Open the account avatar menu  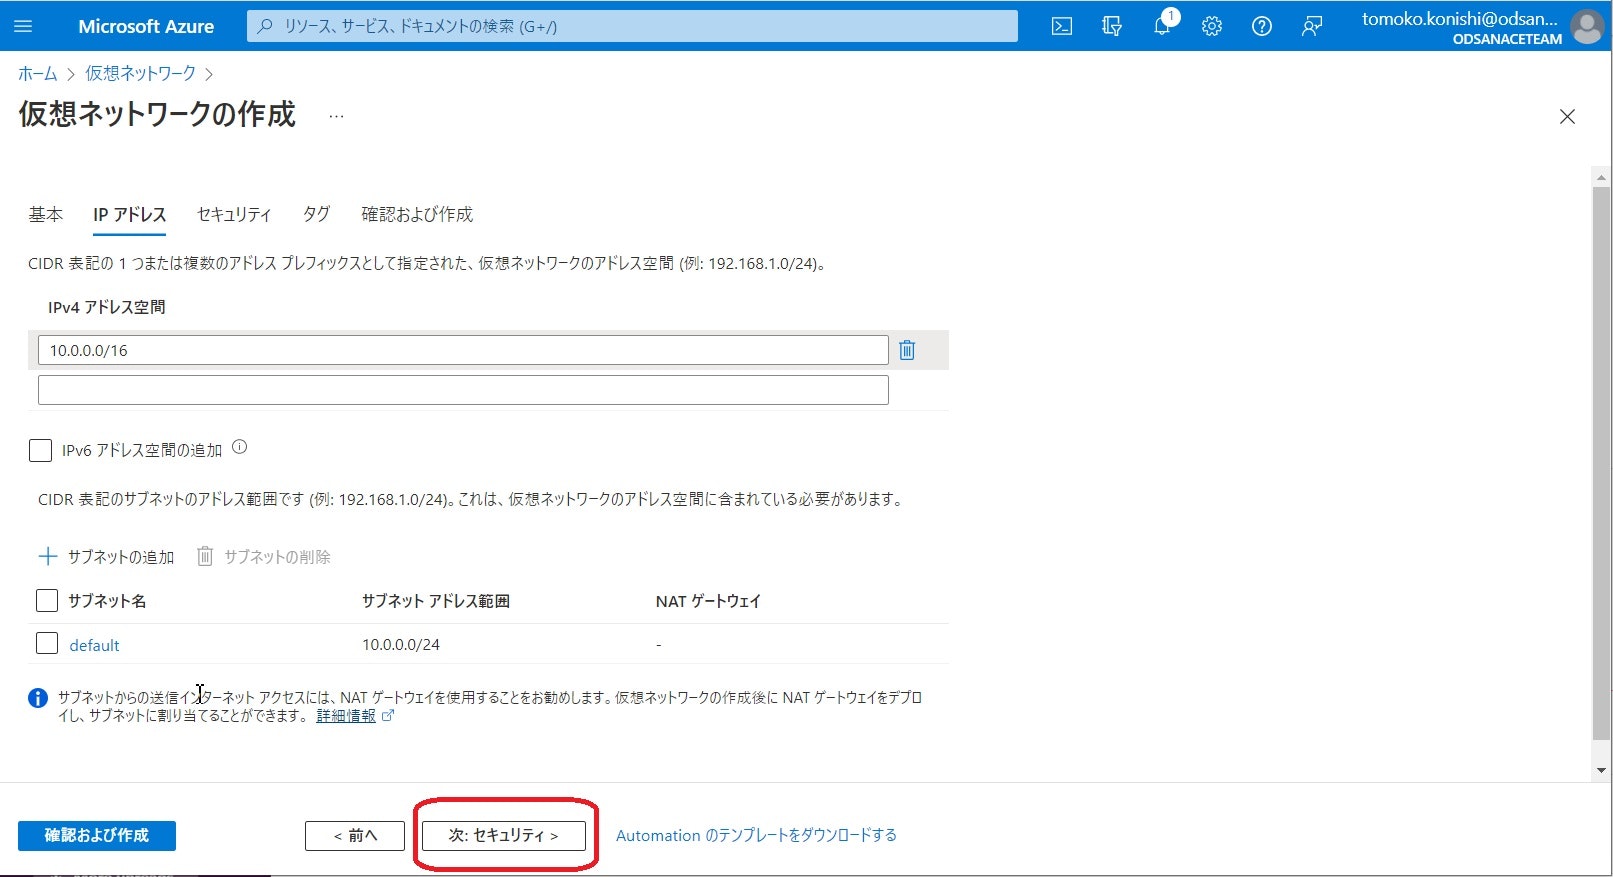point(1587,27)
